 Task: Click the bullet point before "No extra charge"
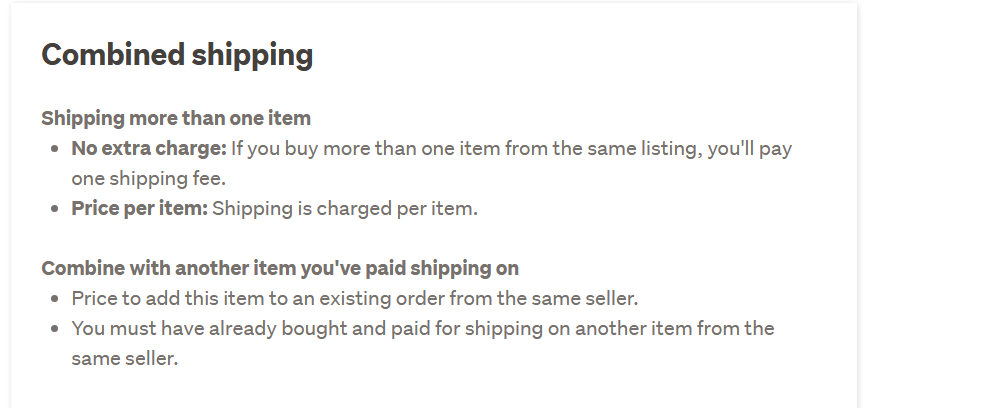click(x=55, y=150)
